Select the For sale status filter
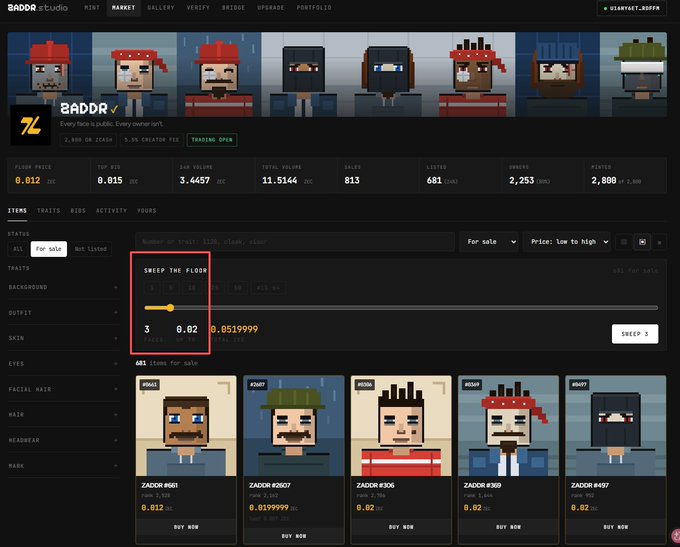 pyautogui.click(x=49, y=249)
